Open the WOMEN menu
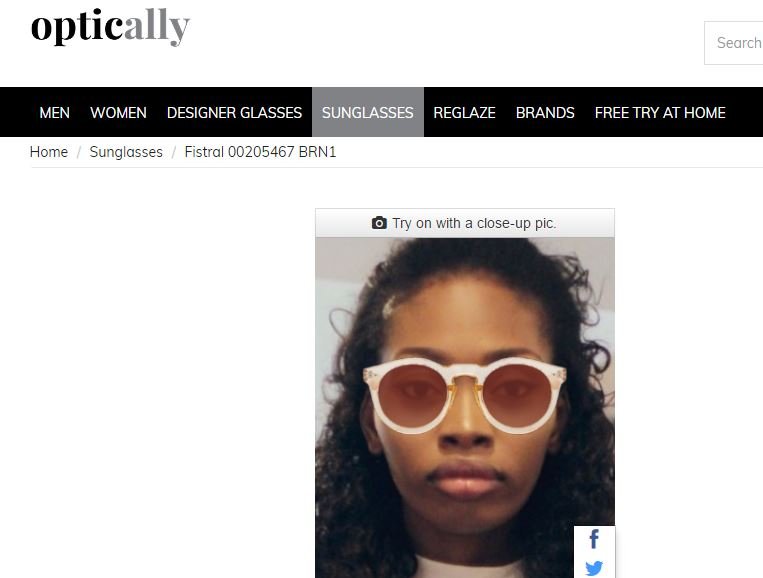763x578 pixels. pyautogui.click(x=118, y=112)
